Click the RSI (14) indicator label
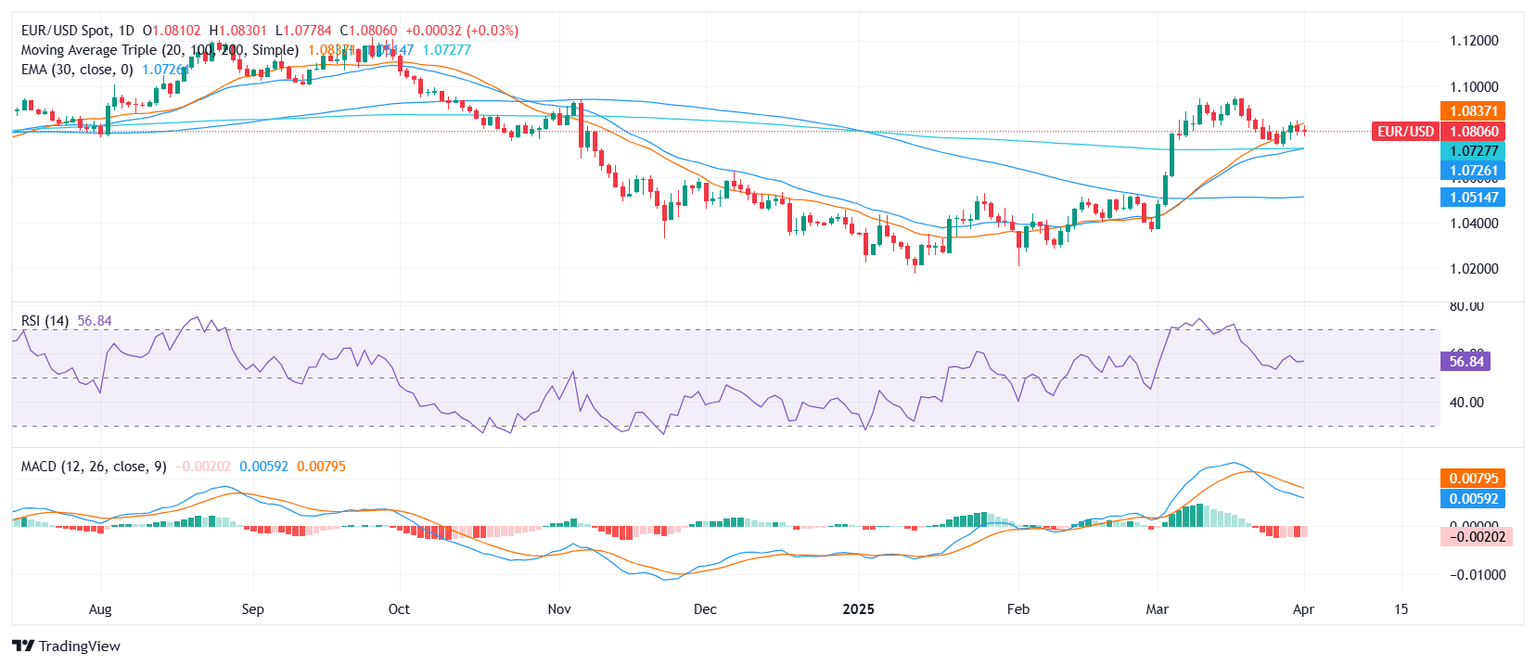The width and height of the screenshot is (1536, 666). (45, 321)
